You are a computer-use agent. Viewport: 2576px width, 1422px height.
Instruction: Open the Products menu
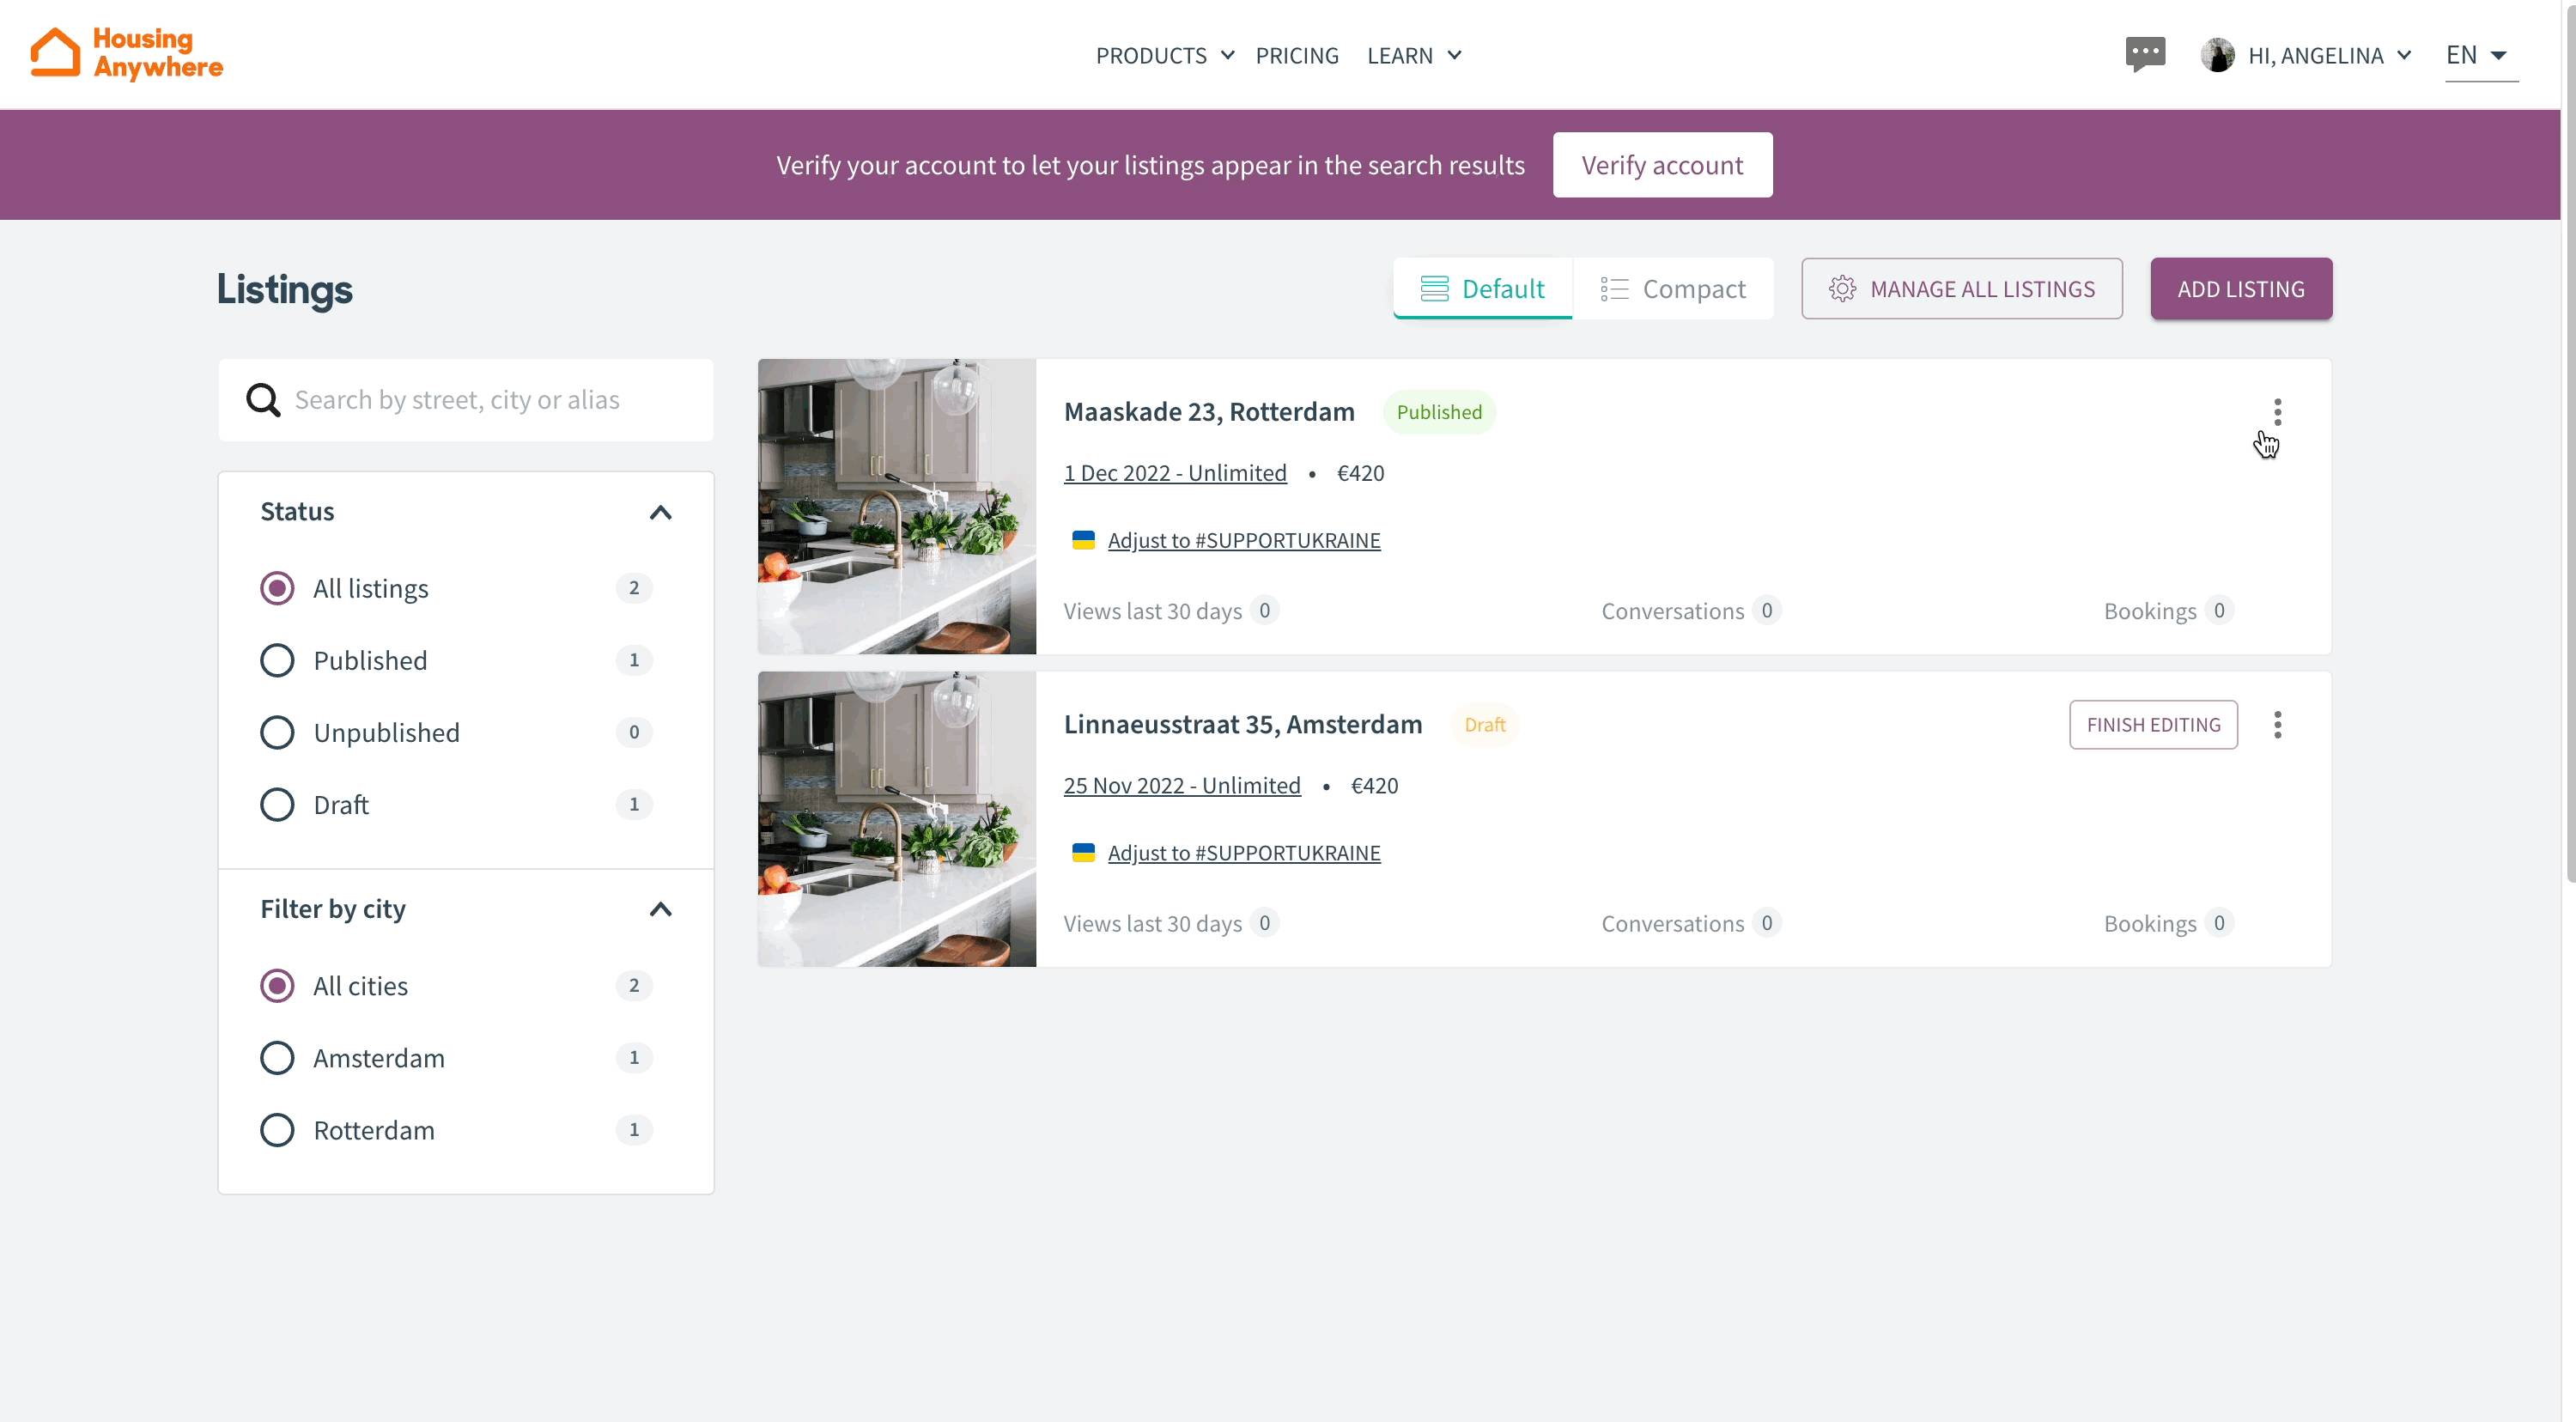(x=1164, y=56)
